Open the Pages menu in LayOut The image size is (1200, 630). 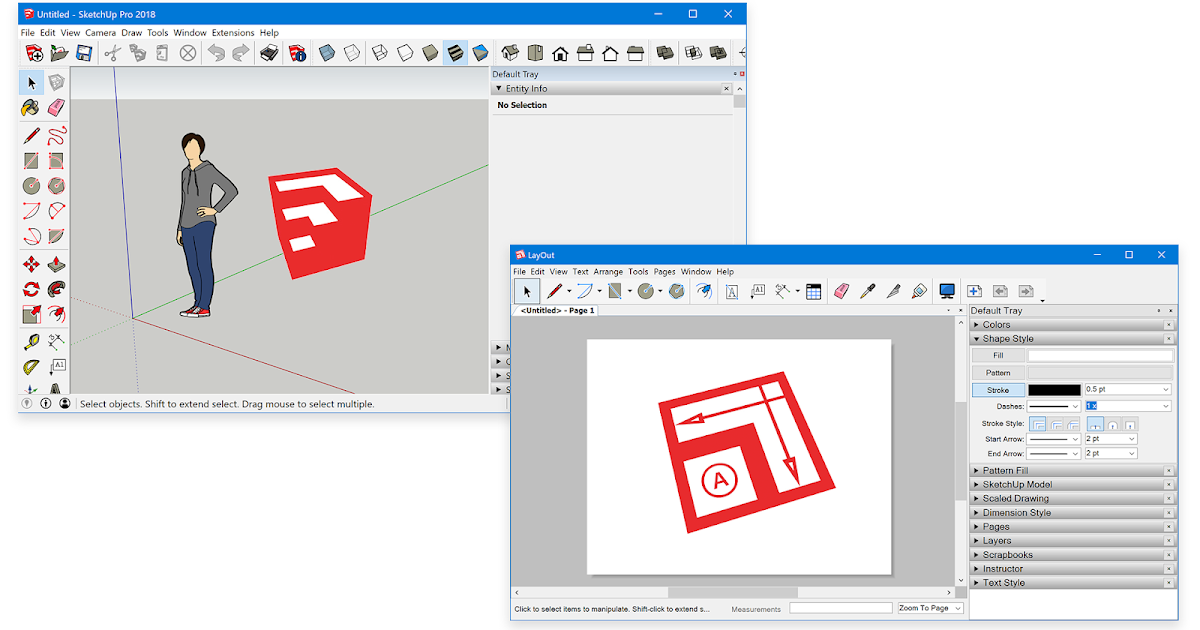pyautogui.click(x=665, y=272)
